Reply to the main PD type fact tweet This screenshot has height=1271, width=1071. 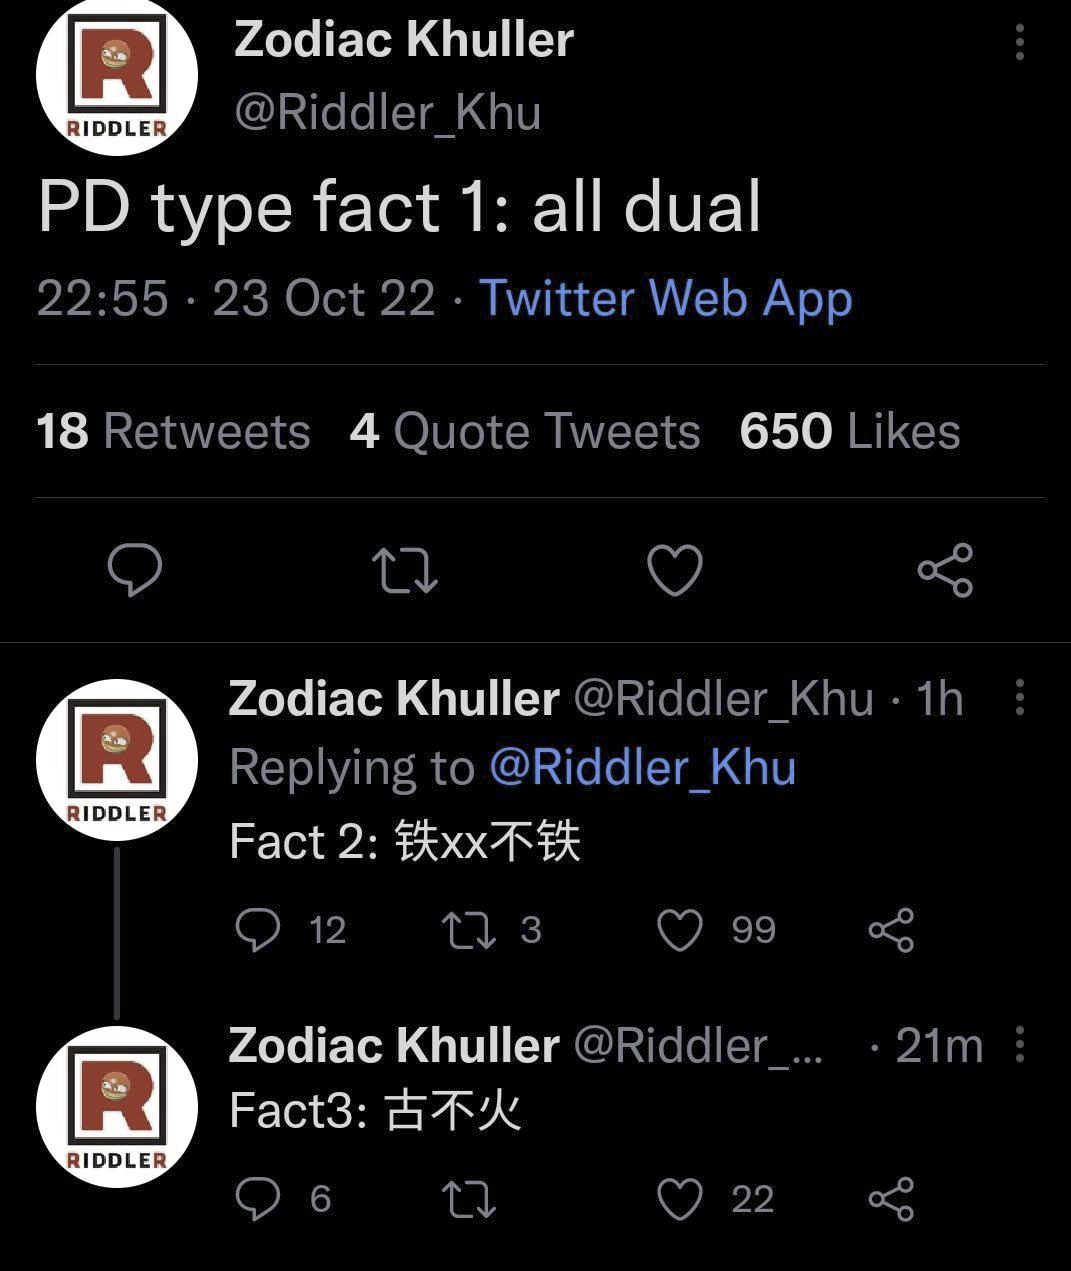pos(135,569)
